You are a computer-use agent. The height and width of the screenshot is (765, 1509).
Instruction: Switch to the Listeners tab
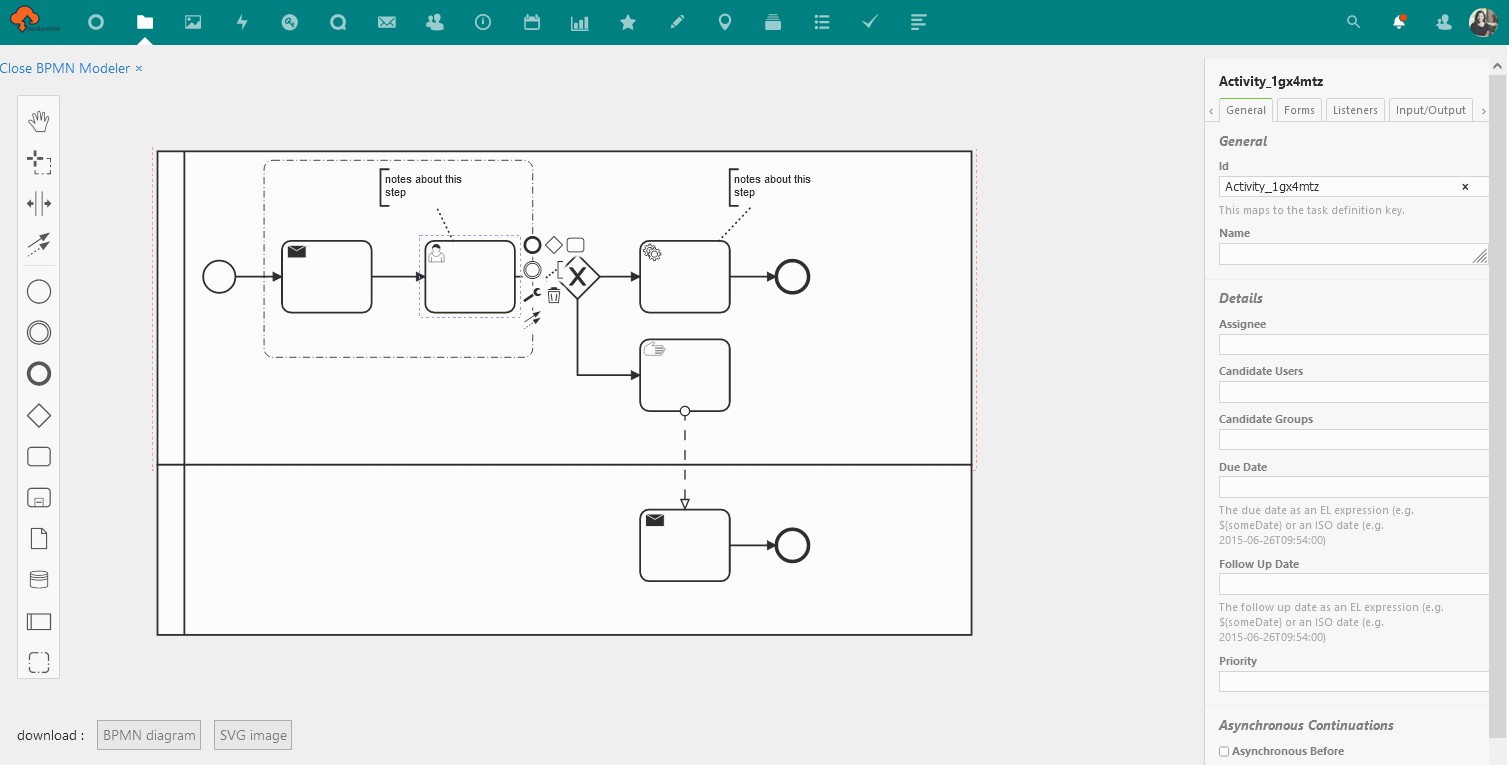pos(1354,110)
